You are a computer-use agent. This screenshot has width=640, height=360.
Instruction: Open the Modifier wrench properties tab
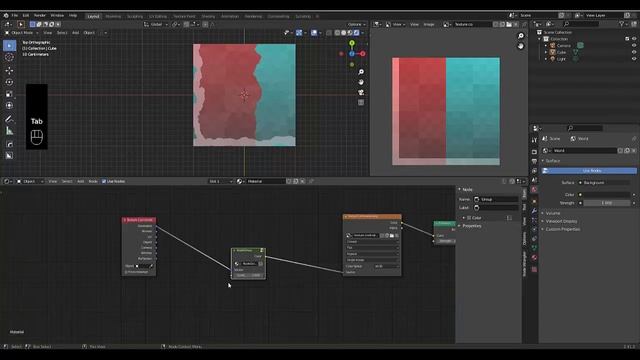(534, 211)
